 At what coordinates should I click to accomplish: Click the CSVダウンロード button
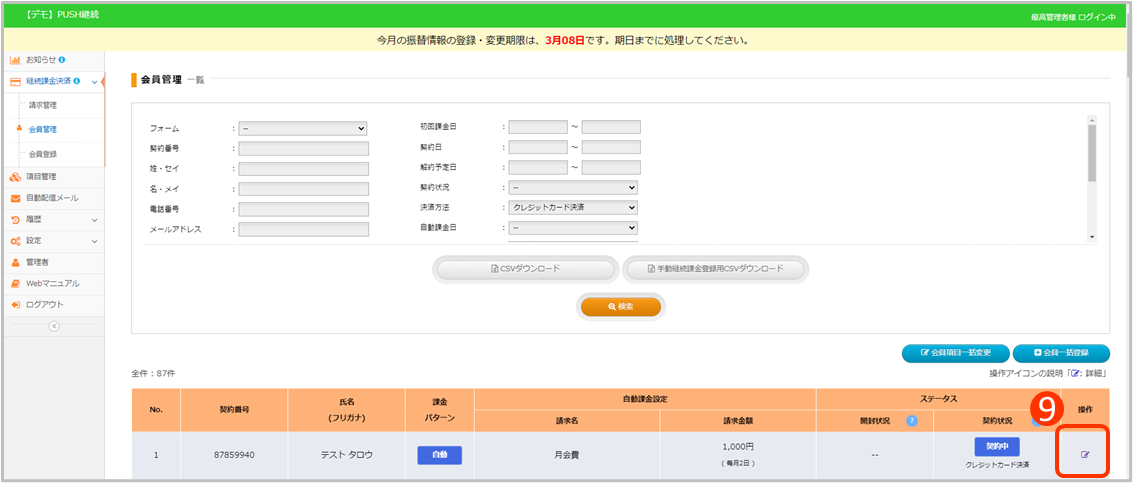point(525,269)
